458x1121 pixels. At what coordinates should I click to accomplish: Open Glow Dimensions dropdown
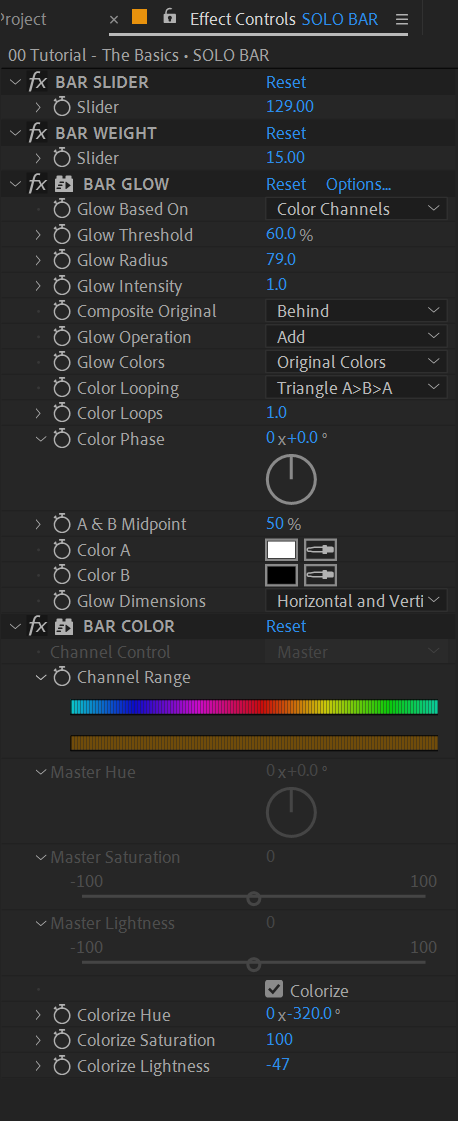coord(357,601)
